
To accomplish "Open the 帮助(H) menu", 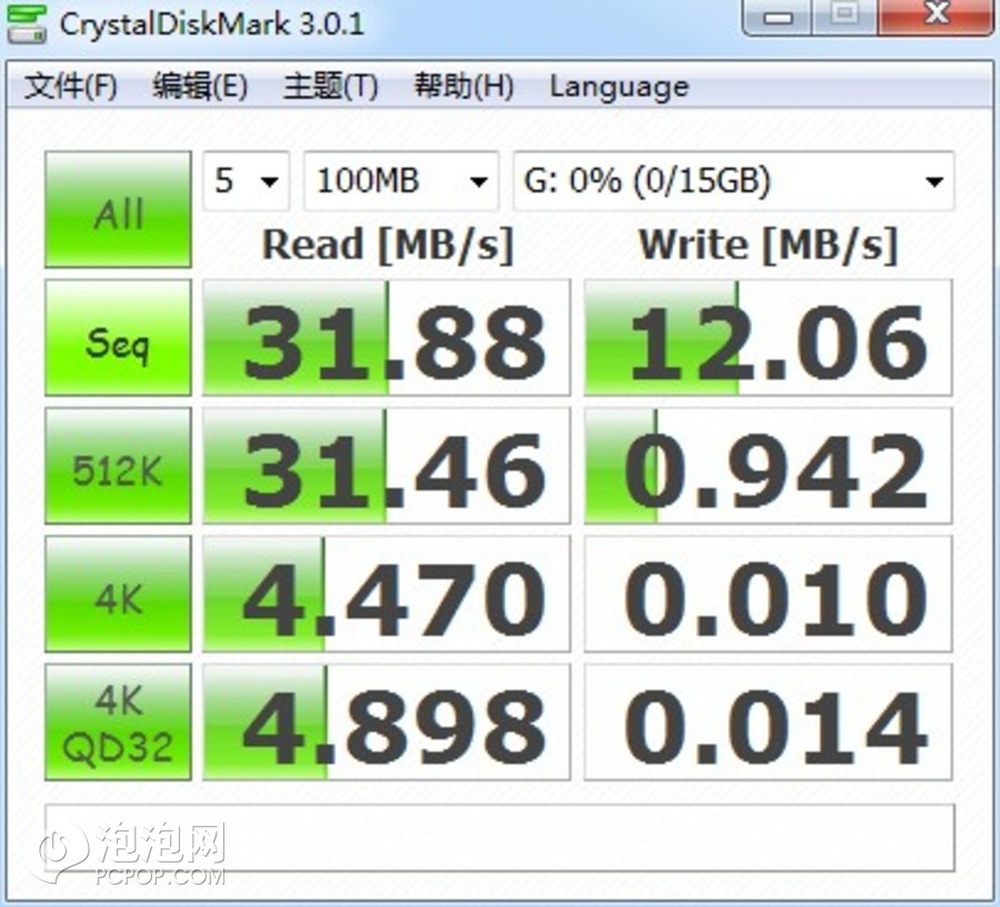I will click(x=464, y=86).
